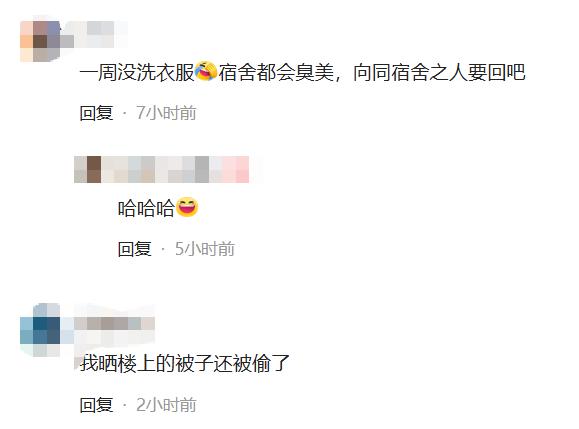
Task: Open the blurred username of the first commenter
Action: (x=94, y=34)
